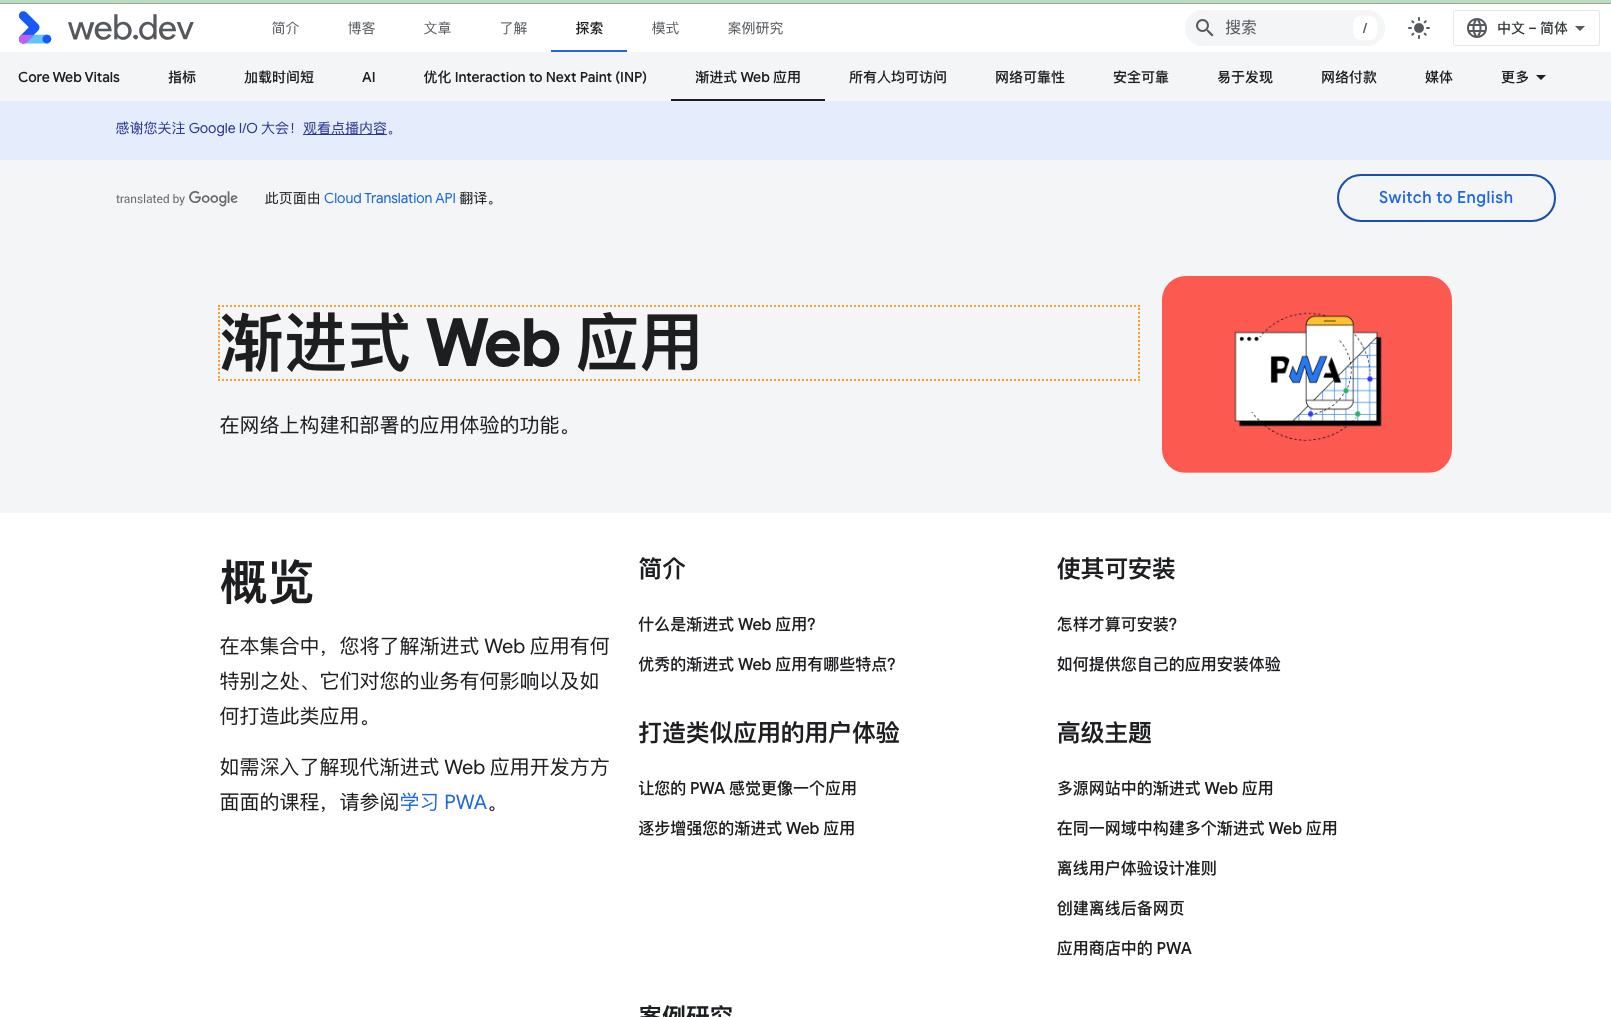
Task: Open the 简介 top nav tab
Action: [285, 28]
